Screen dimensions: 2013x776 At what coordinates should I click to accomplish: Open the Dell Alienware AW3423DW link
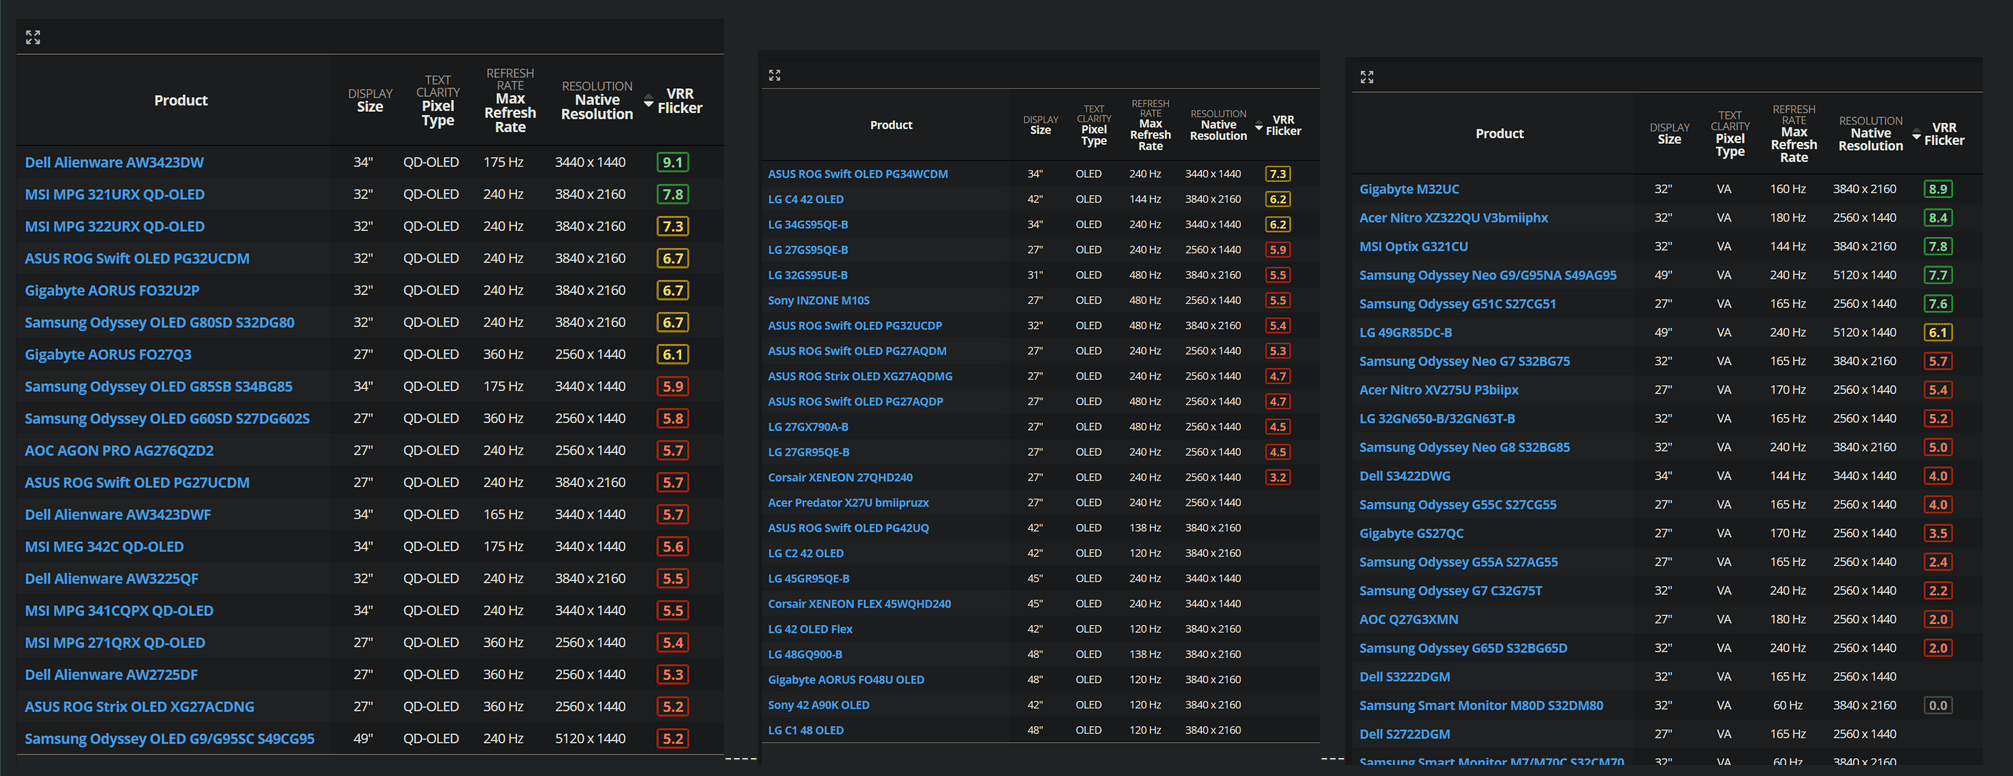114,162
